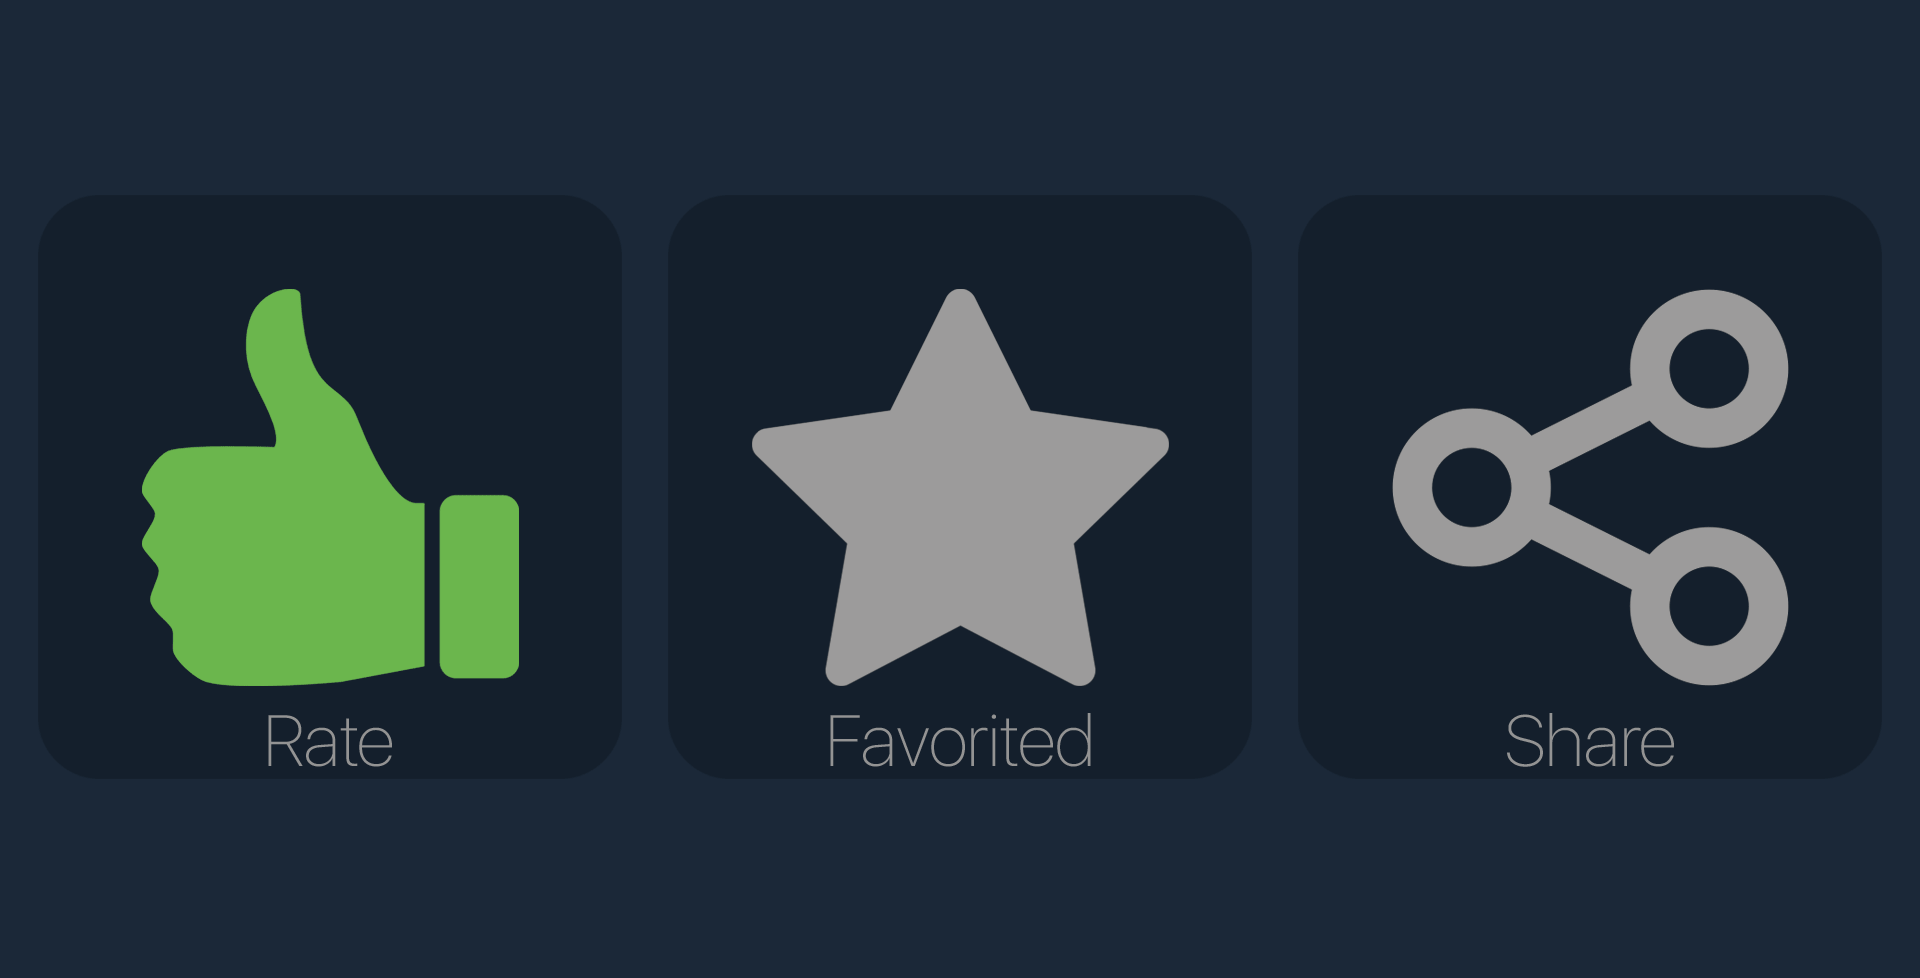Click the share network icon
Image resolution: width=1920 pixels, height=978 pixels.
tap(1590, 487)
